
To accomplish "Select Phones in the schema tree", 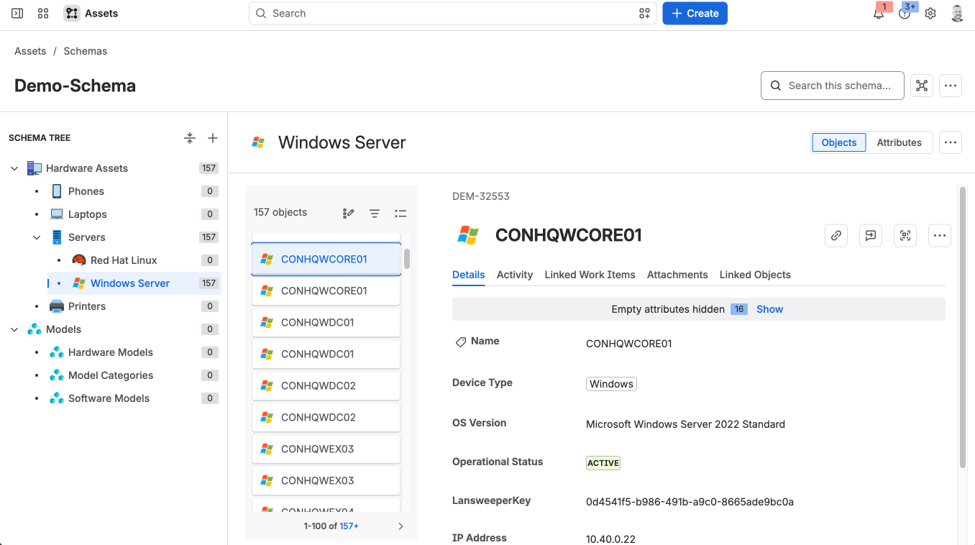I will [x=86, y=191].
